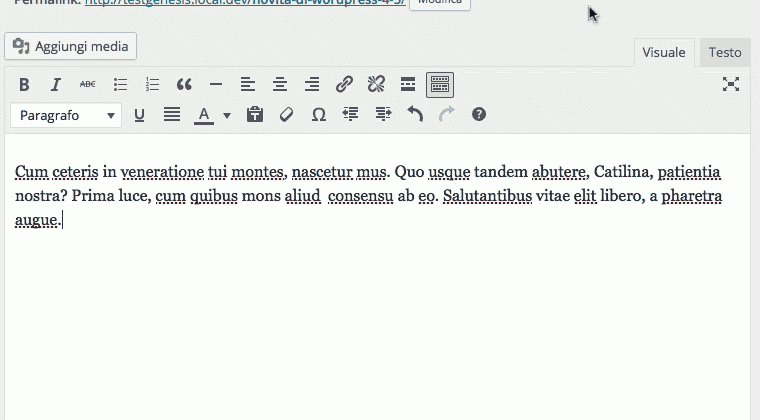The height and width of the screenshot is (420, 760).
Task: Decrease paragraph indent
Action: (350, 115)
